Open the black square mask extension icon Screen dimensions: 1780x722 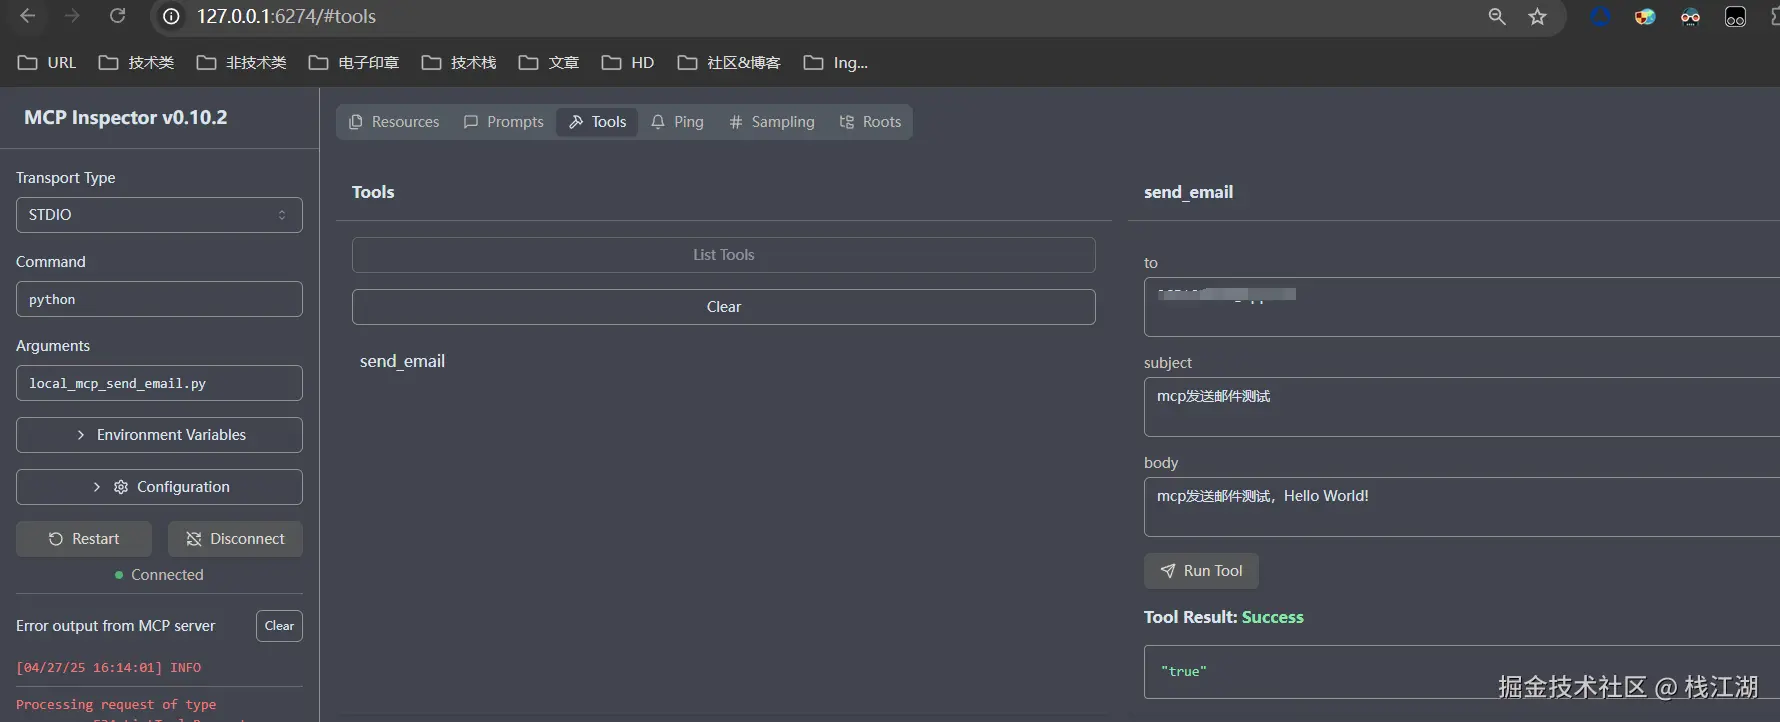tap(1735, 16)
